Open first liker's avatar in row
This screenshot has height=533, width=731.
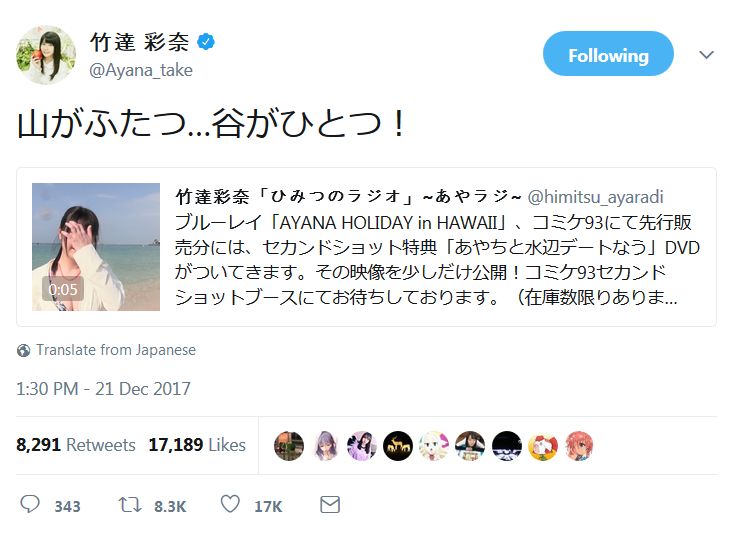tap(288, 445)
